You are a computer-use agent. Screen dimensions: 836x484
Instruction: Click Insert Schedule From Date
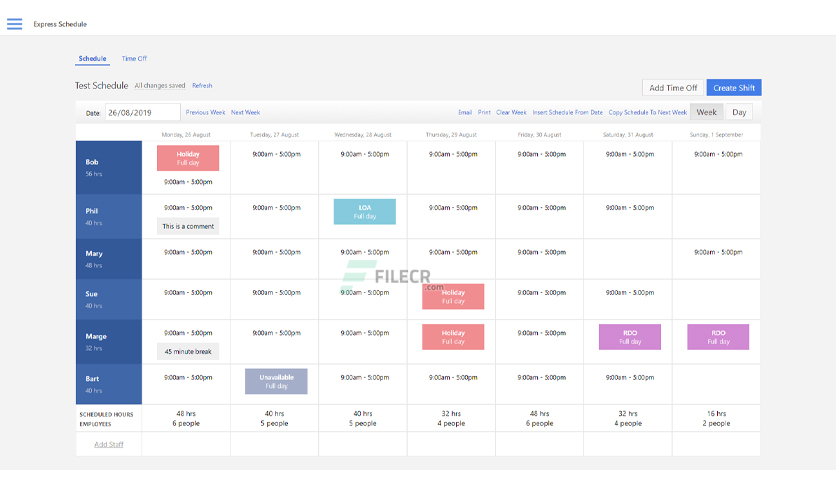coord(567,112)
